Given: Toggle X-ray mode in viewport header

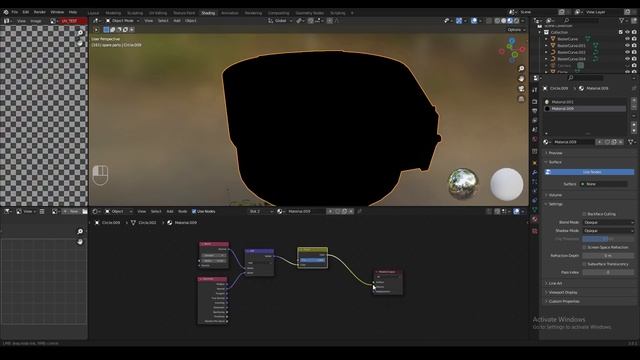Looking at the screenshot, I should 489,20.
